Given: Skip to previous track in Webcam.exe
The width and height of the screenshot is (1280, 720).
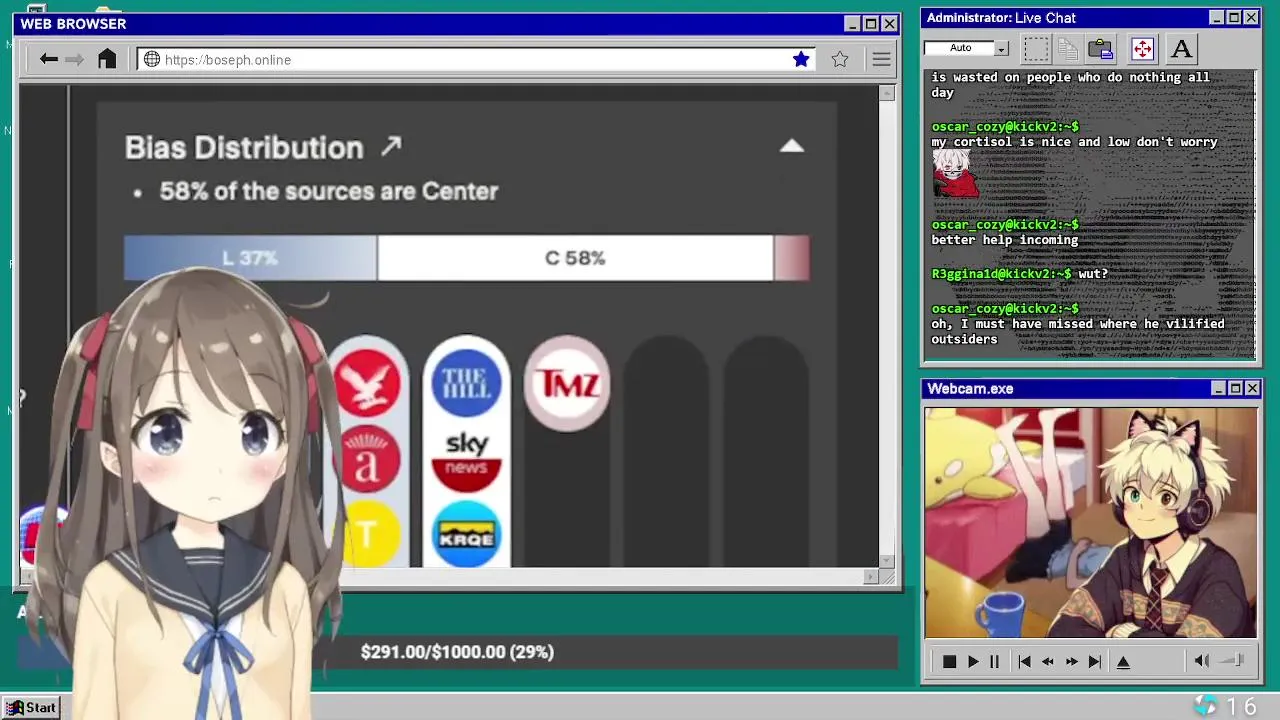Looking at the screenshot, I should coord(1024,661).
